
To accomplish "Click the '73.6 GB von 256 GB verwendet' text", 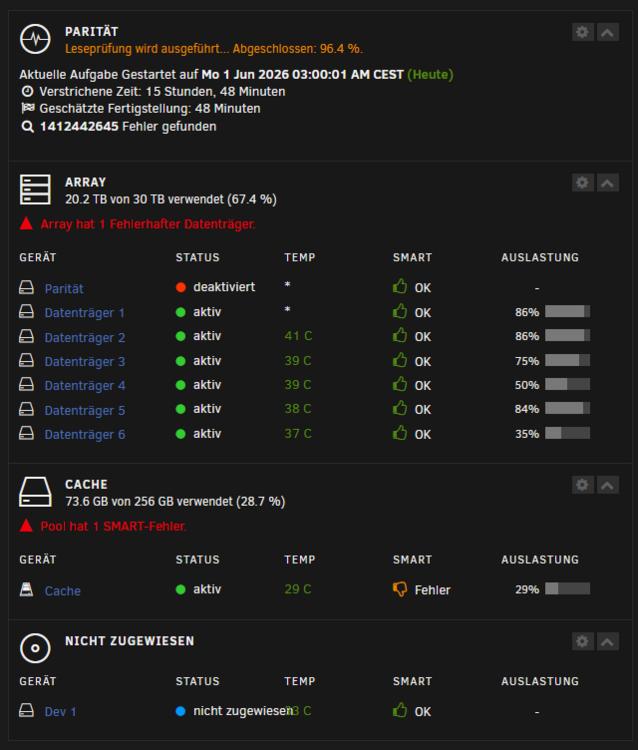I will coord(175,502).
